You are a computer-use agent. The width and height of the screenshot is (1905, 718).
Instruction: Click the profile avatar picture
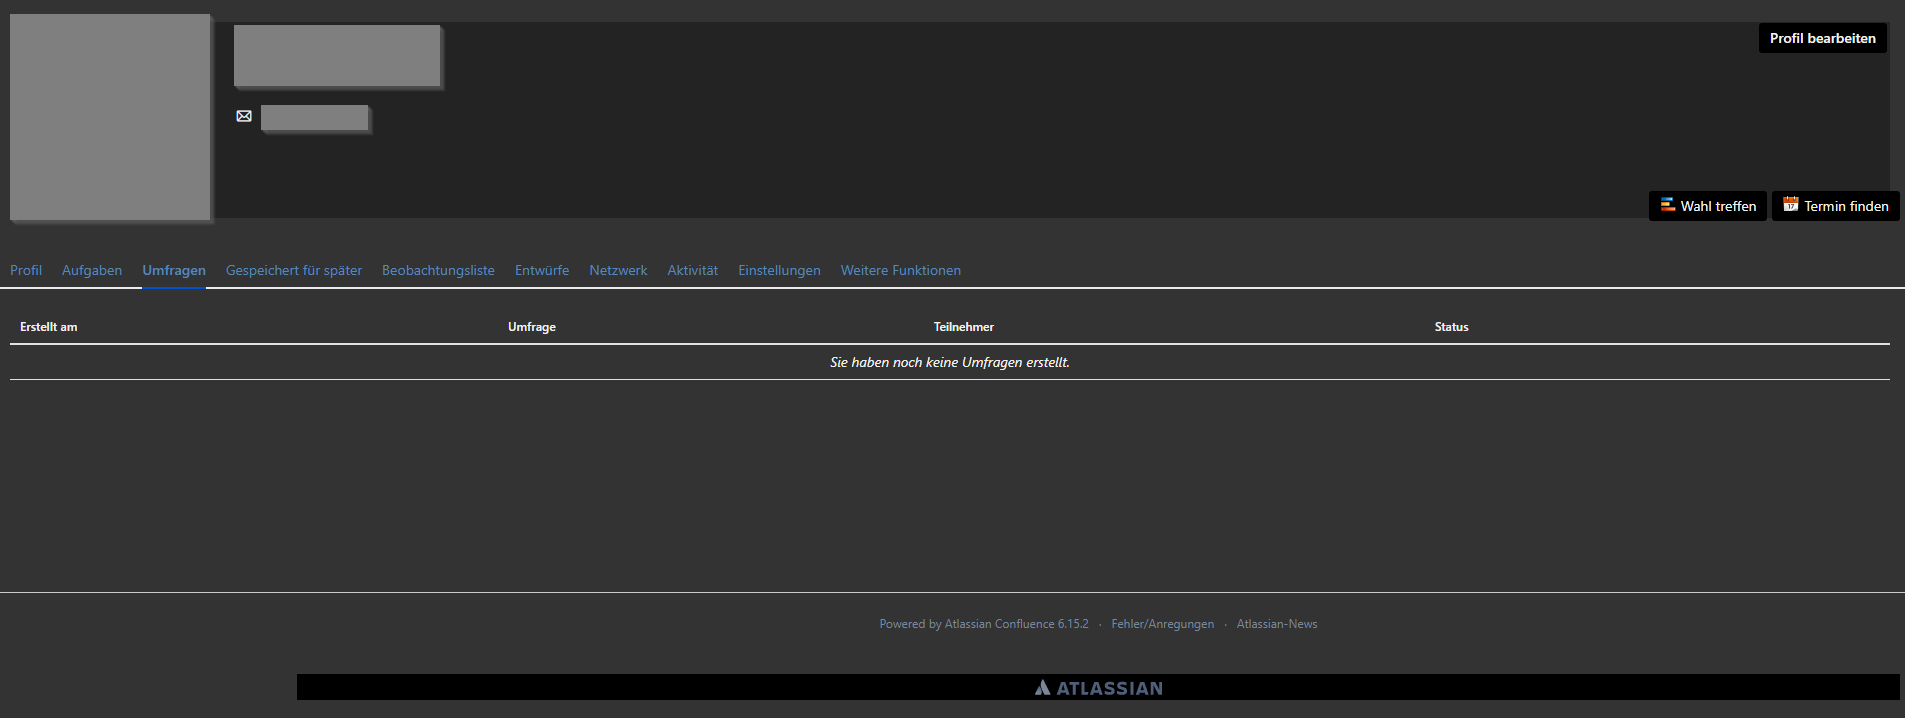click(110, 117)
